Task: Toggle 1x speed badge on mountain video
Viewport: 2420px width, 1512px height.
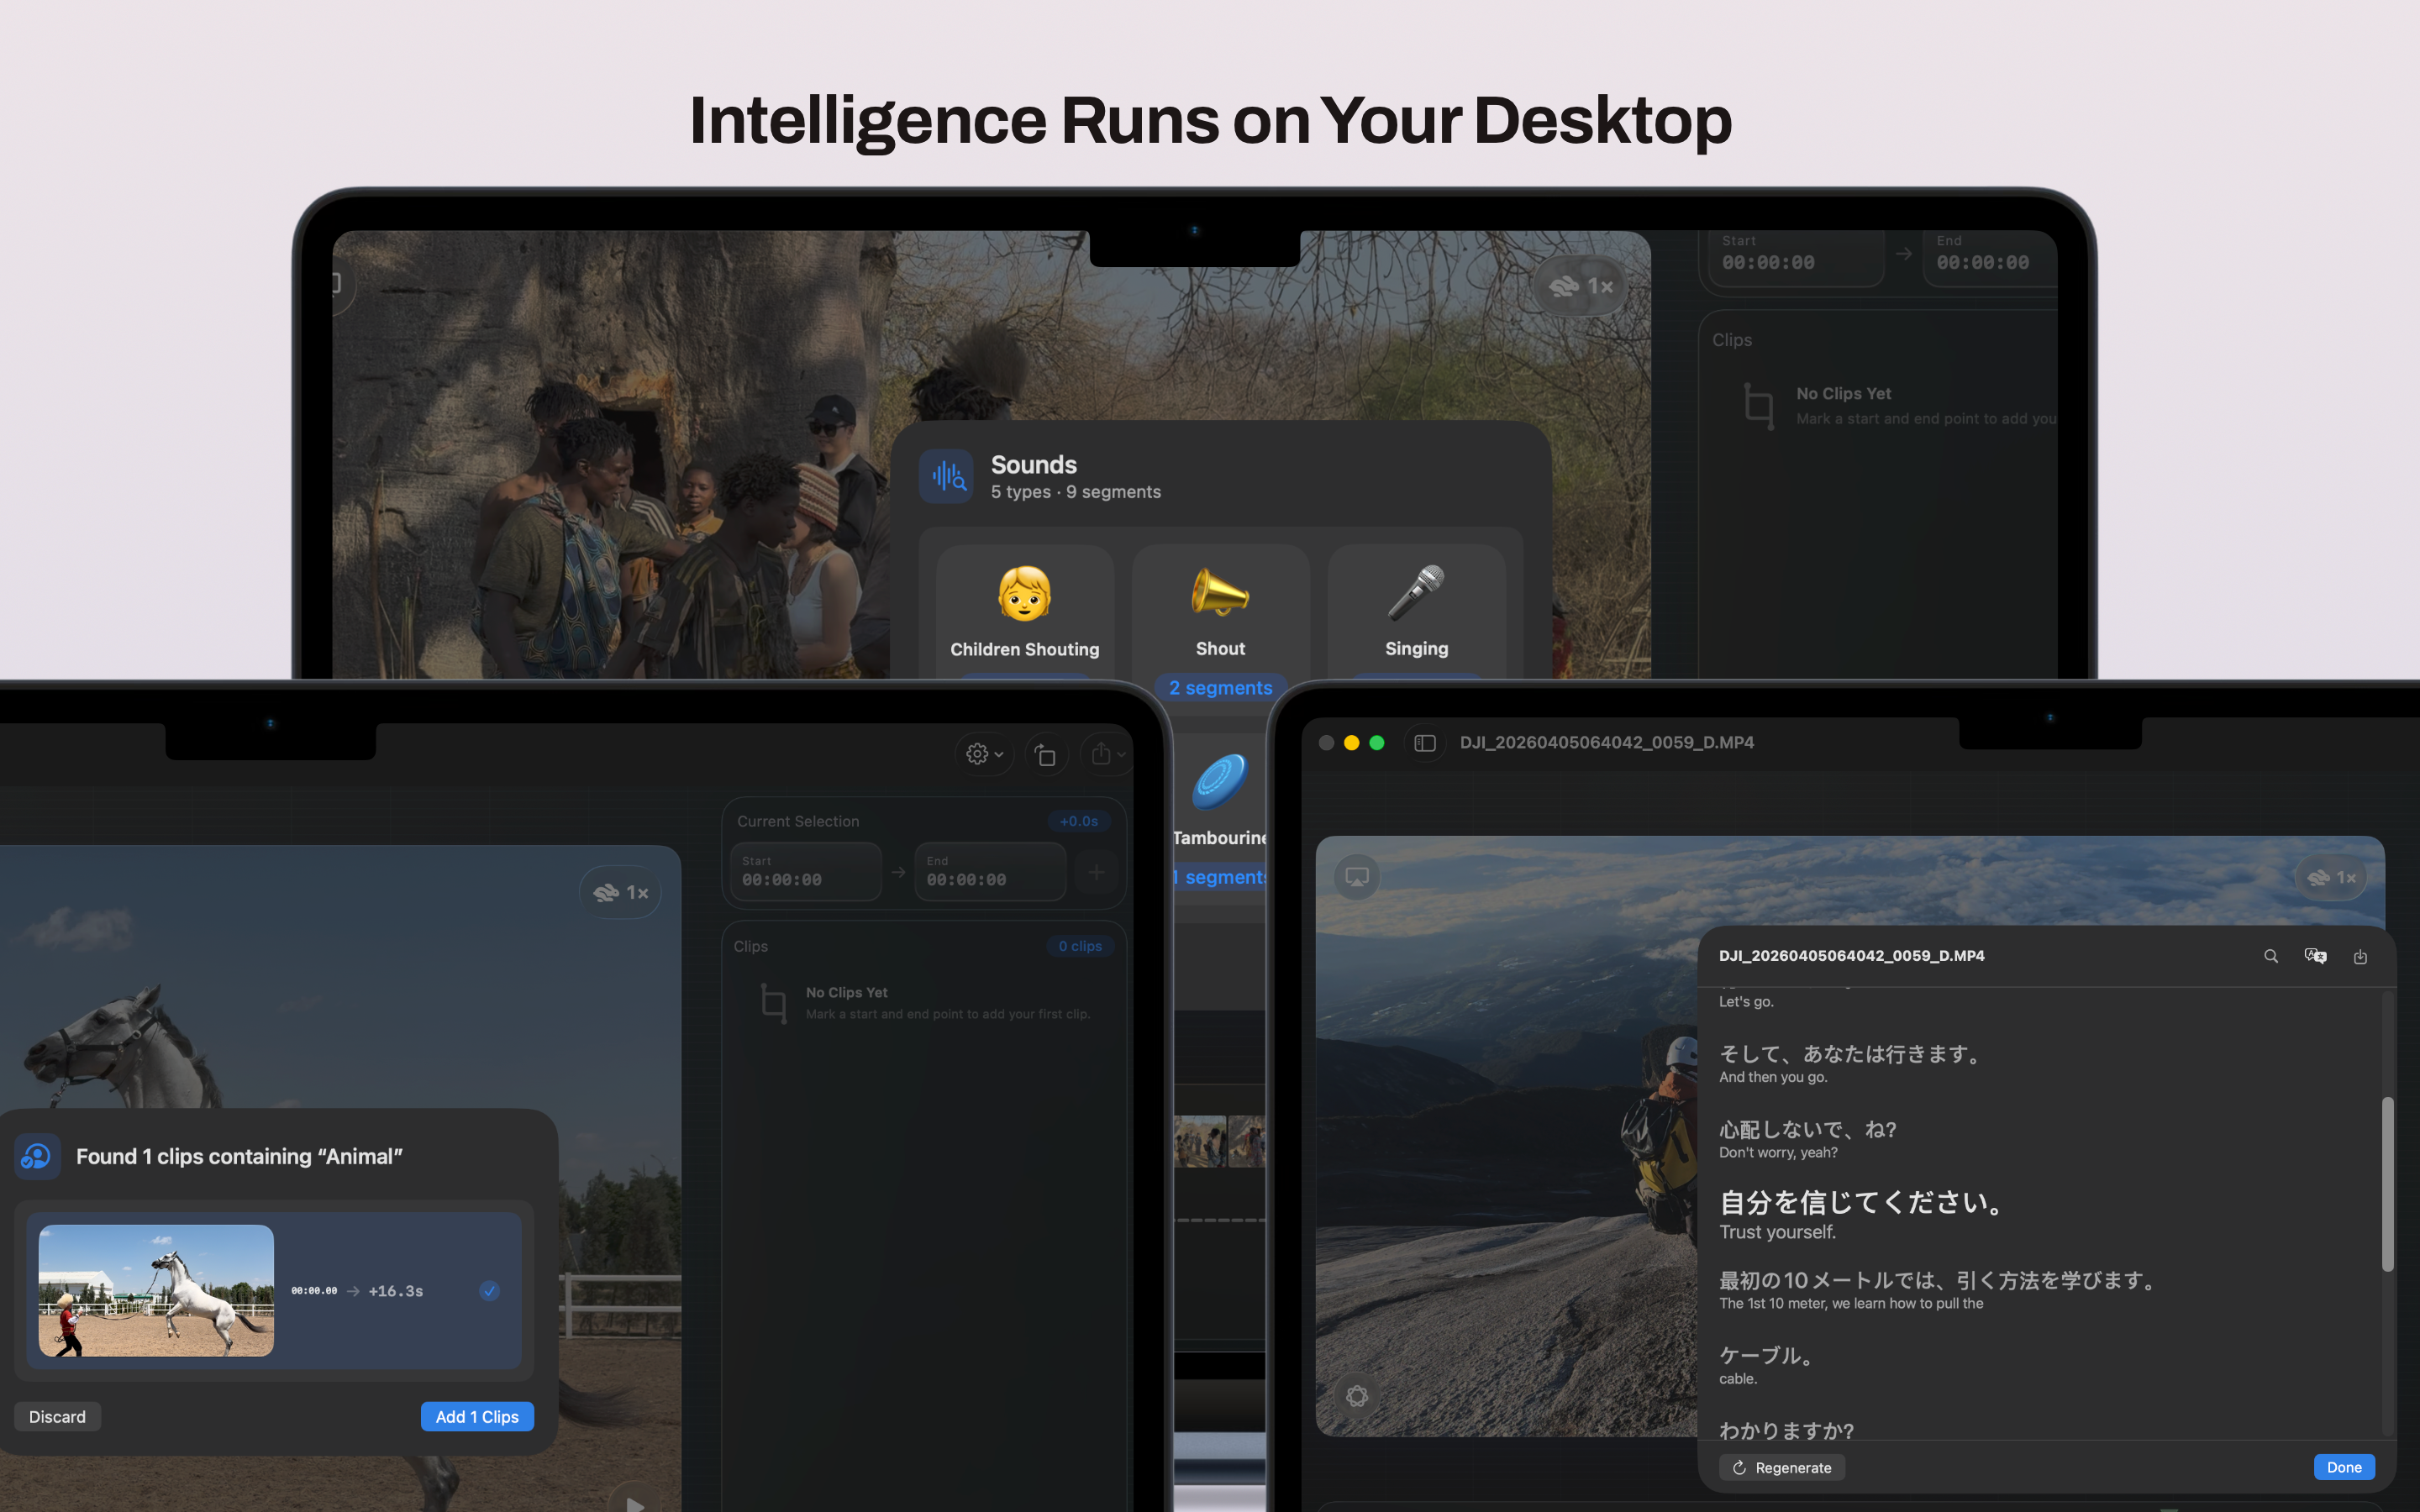Action: (x=2331, y=878)
